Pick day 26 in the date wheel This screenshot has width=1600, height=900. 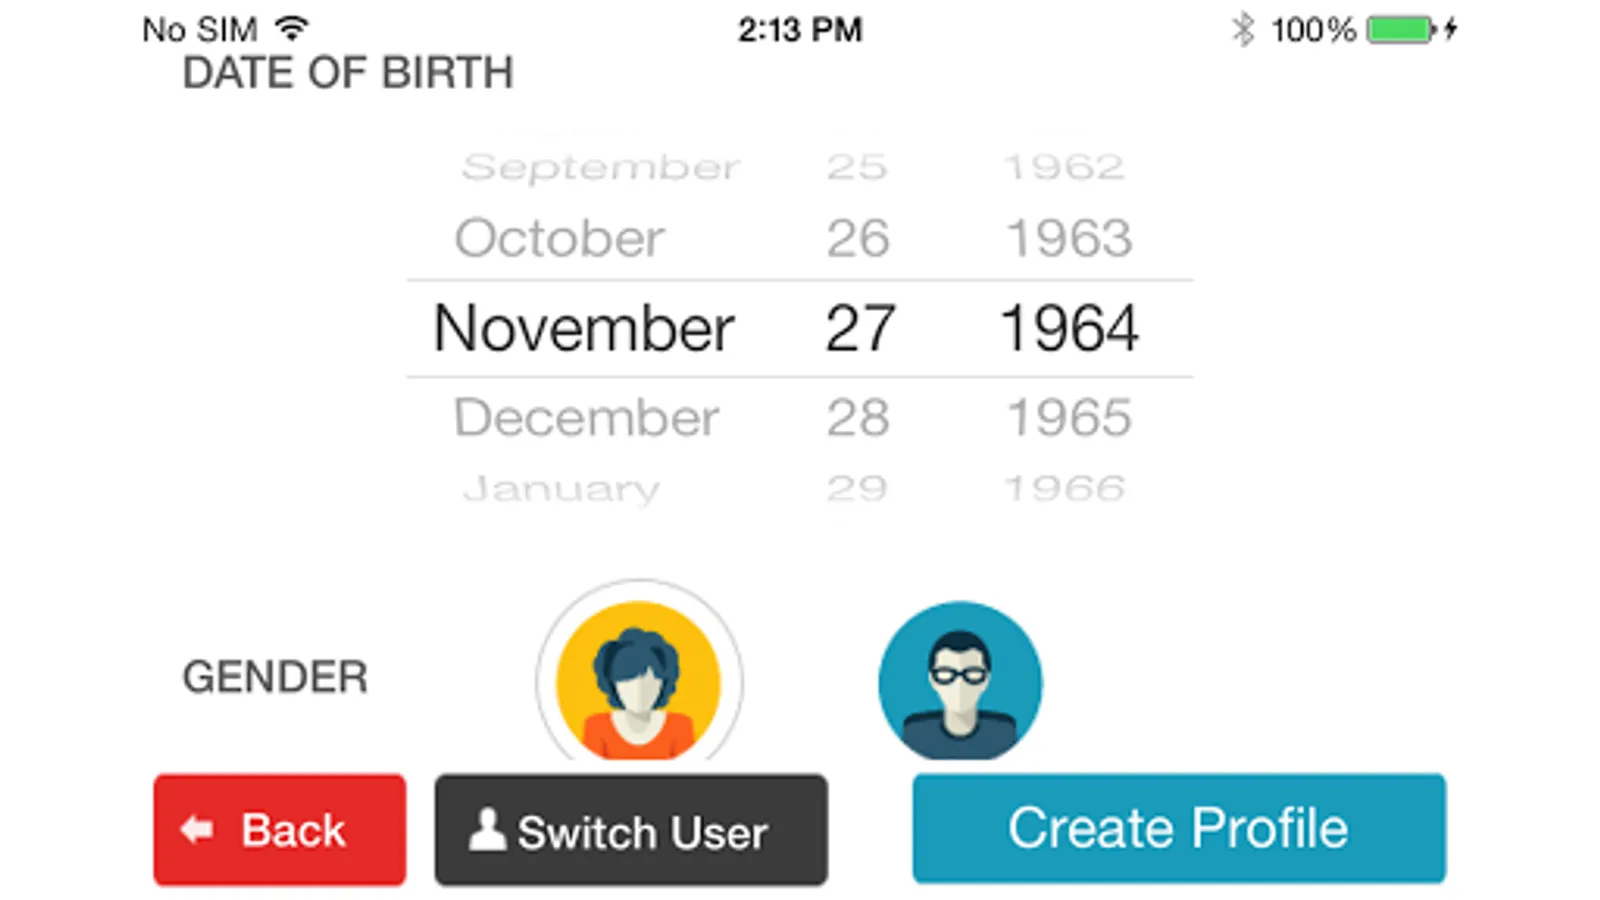(857, 238)
